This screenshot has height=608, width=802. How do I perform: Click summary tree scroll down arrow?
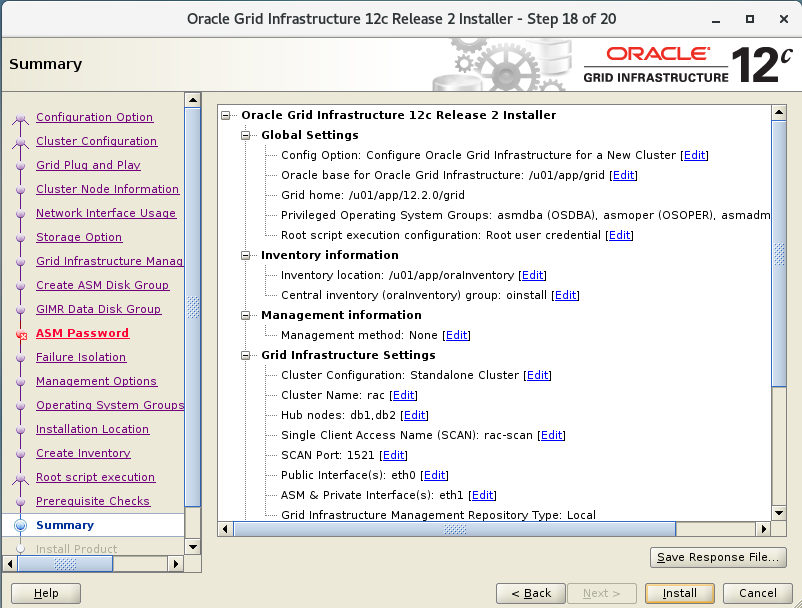778,513
